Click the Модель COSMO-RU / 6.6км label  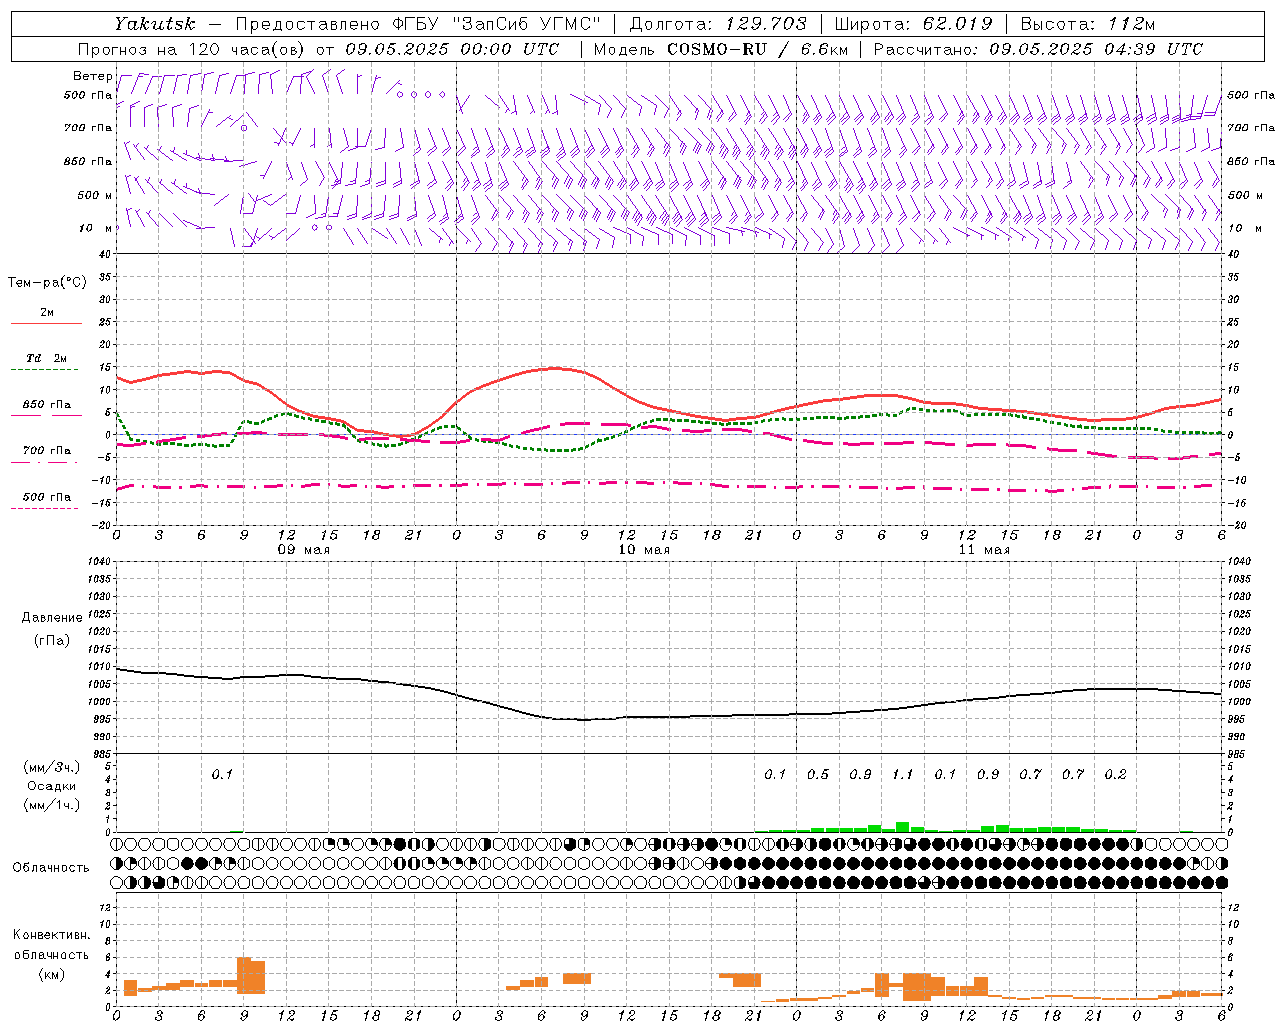point(721,49)
